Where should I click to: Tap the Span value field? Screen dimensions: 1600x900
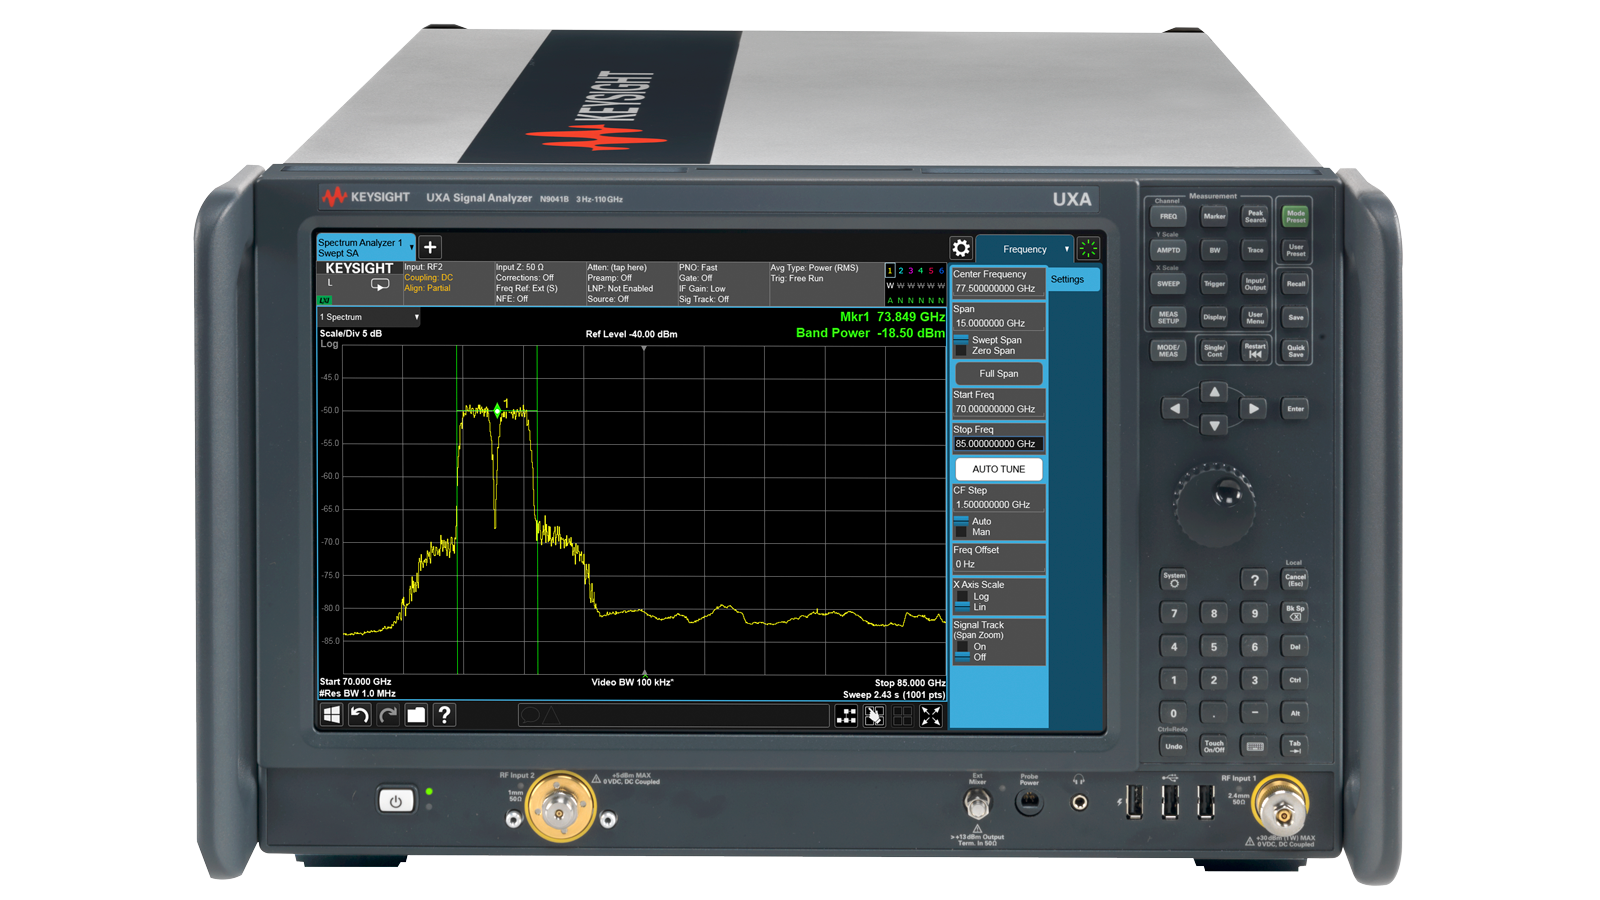pos(998,323)
